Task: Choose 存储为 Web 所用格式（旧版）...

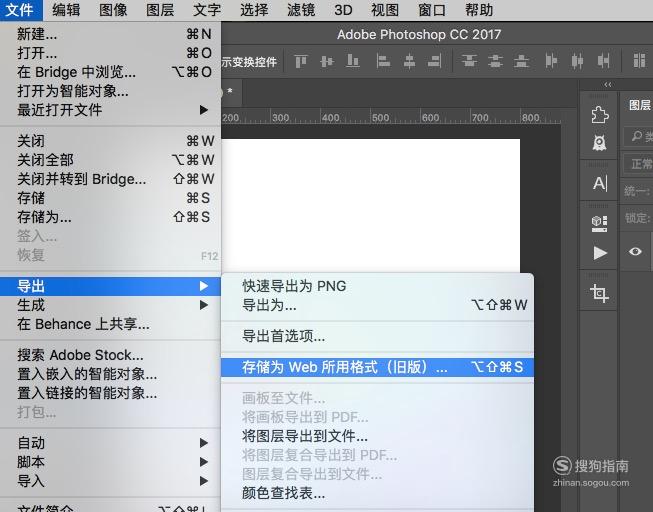Action: [377, 367]
